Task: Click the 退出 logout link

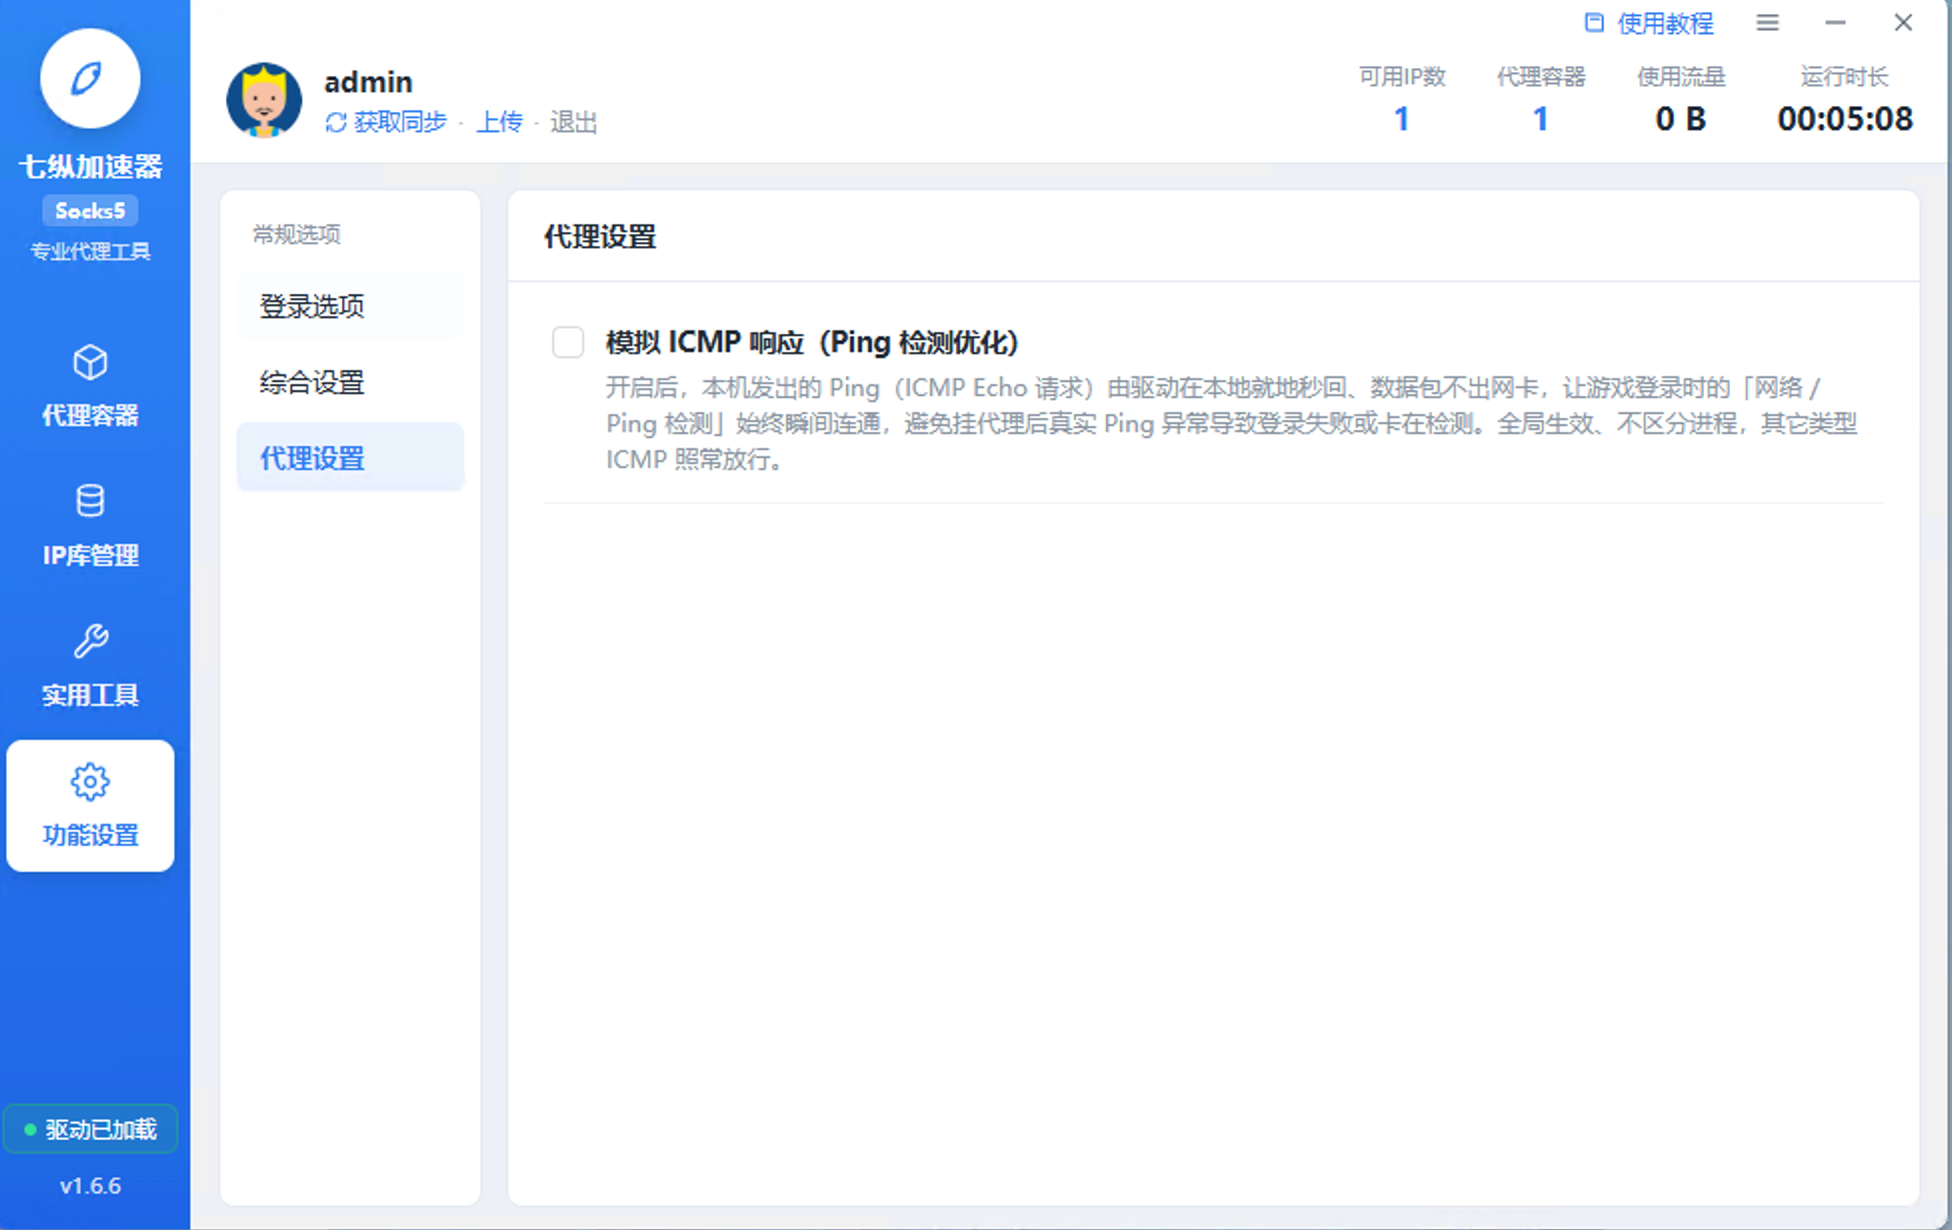Action: pyautogui.click(x=574, y=122)
